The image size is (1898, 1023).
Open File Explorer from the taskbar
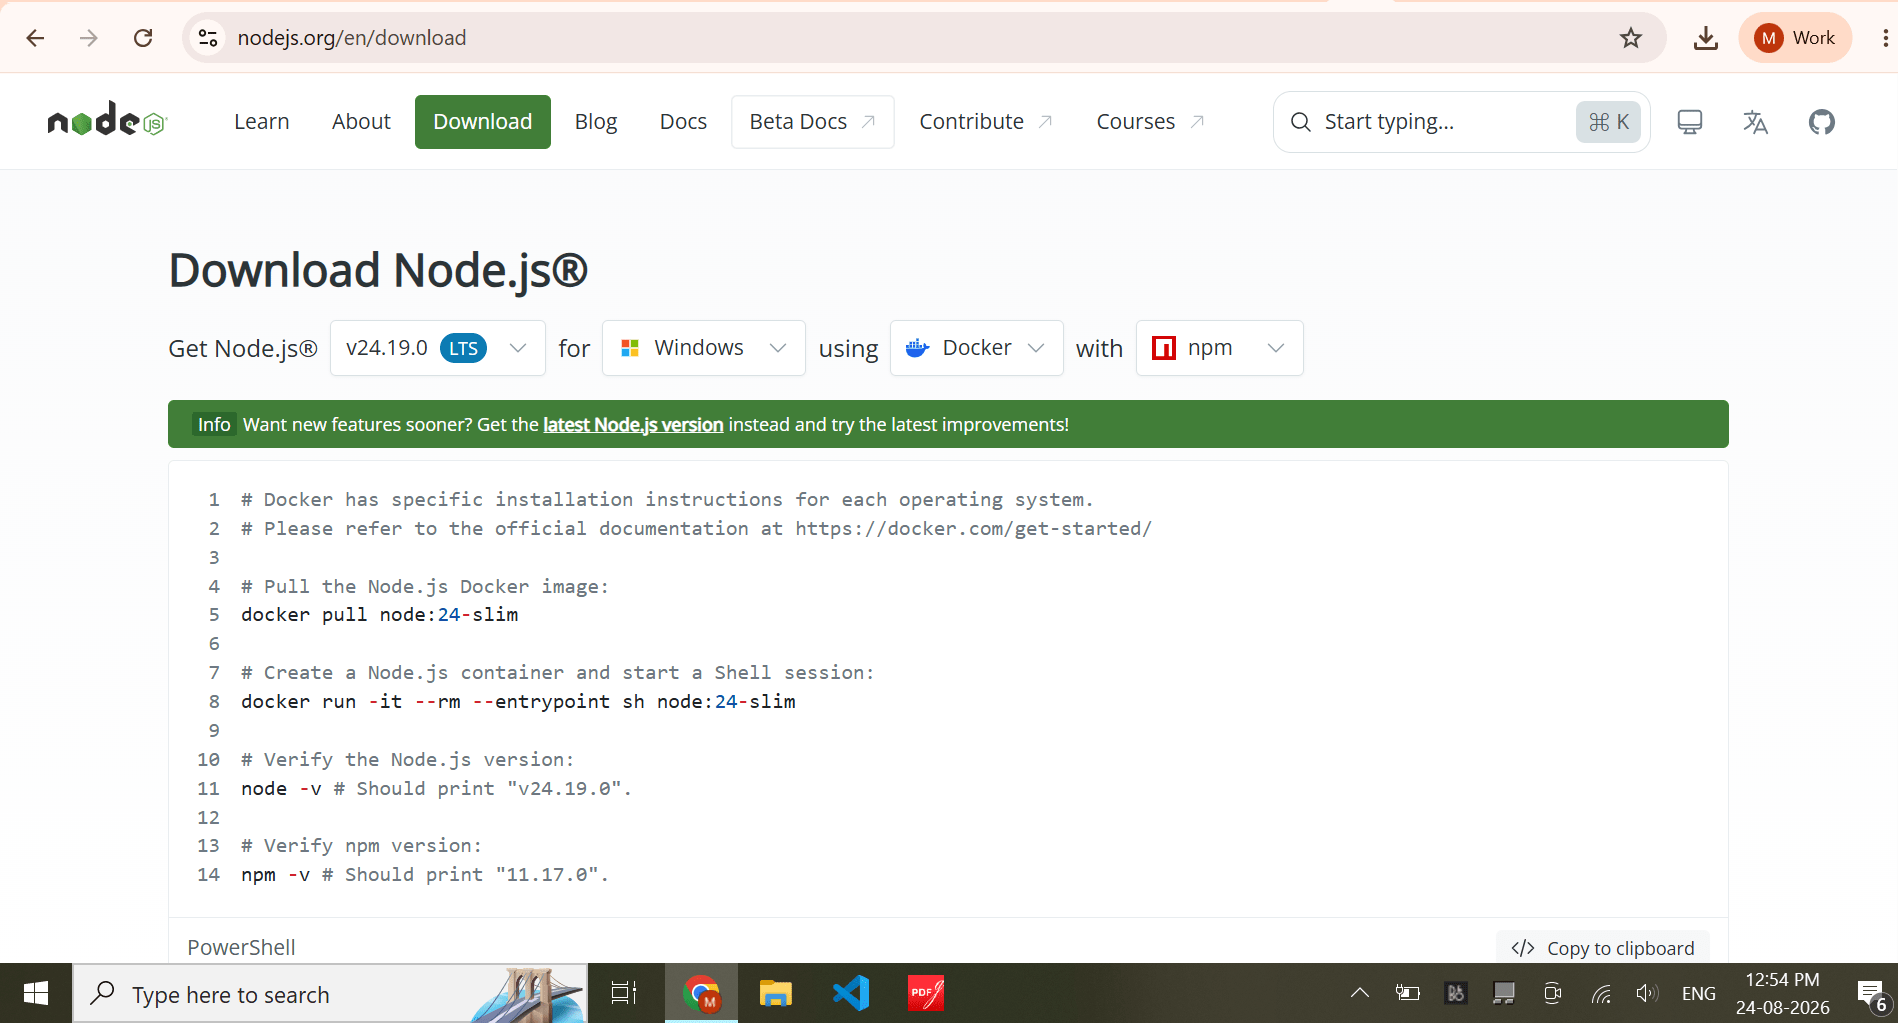click(x=776, y=994)
